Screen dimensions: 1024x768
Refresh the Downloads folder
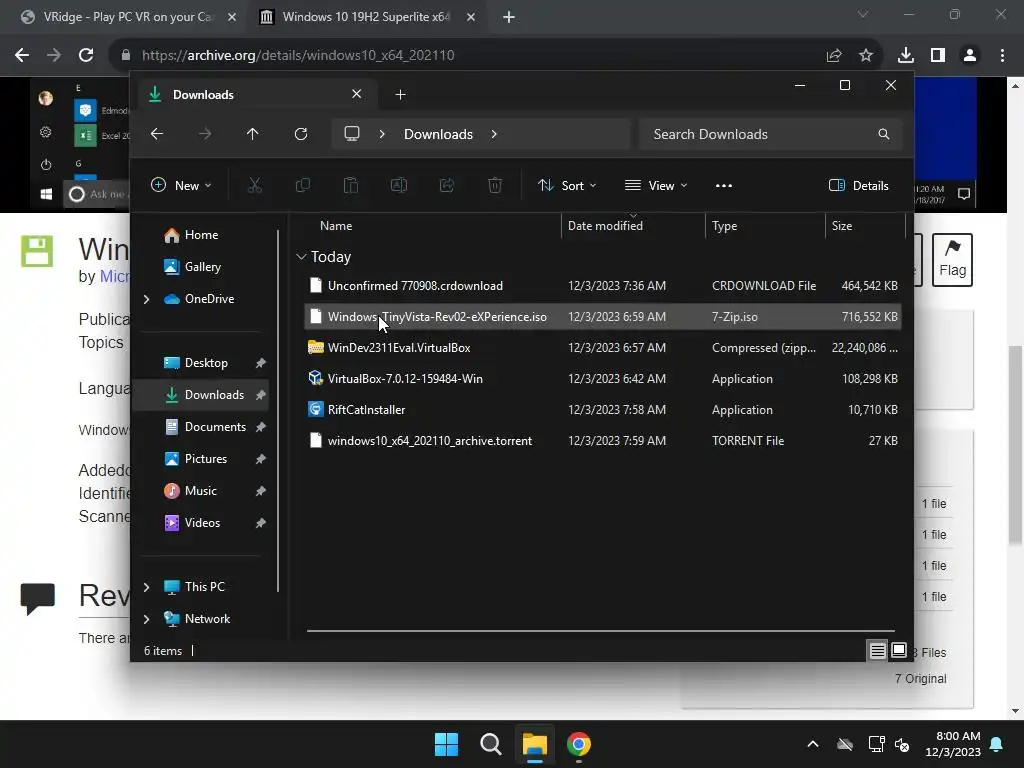301,134
